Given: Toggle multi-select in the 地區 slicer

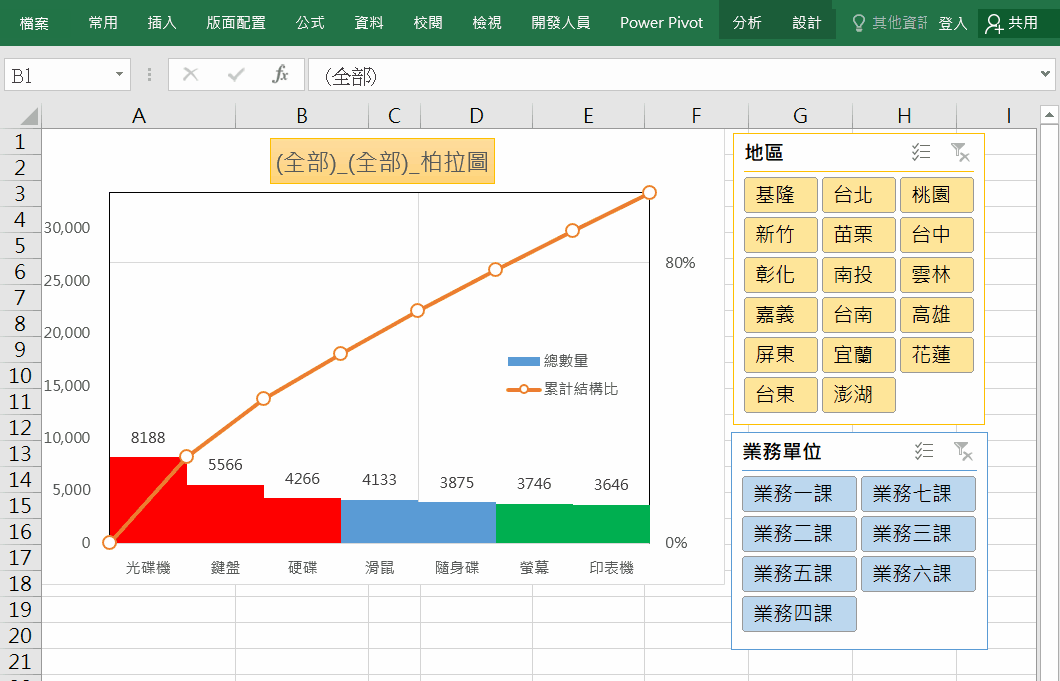Looking at the screenshot, I should [922, 152].
